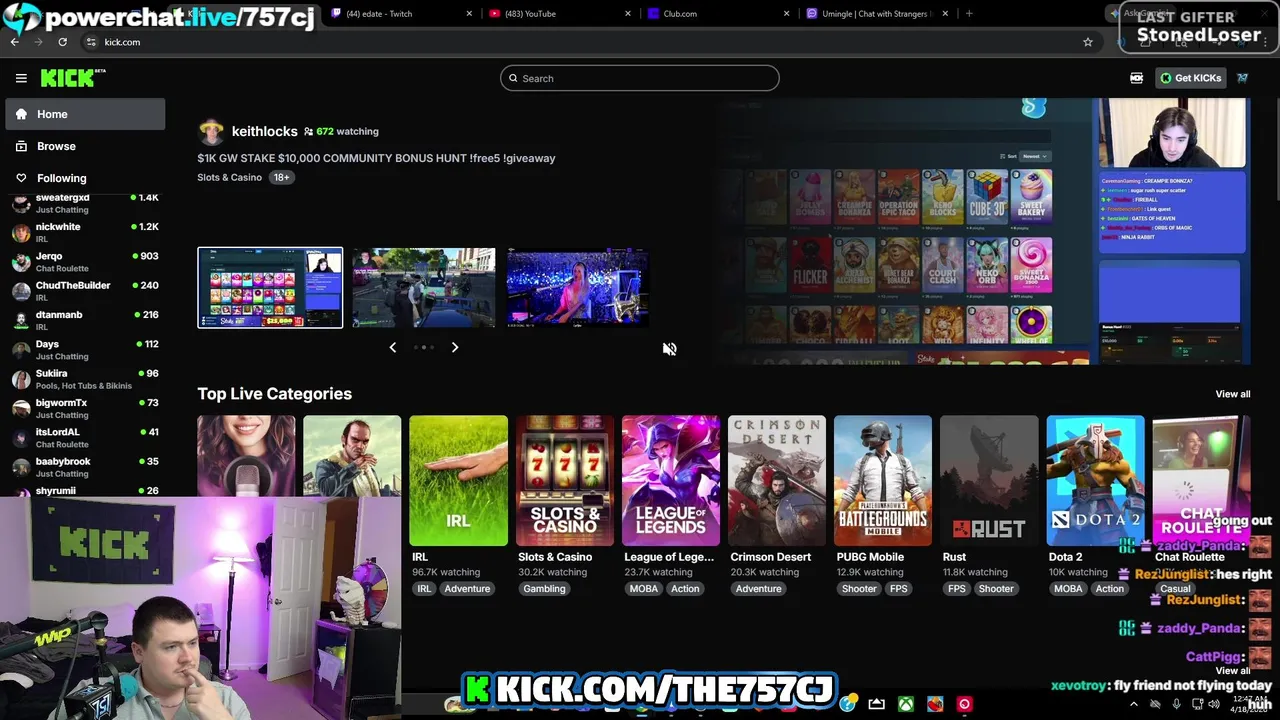Click the taskbar microphone icon
Image resolution: width=1280 pixels, height=720 pixels.
click(x=1176, y=704)
